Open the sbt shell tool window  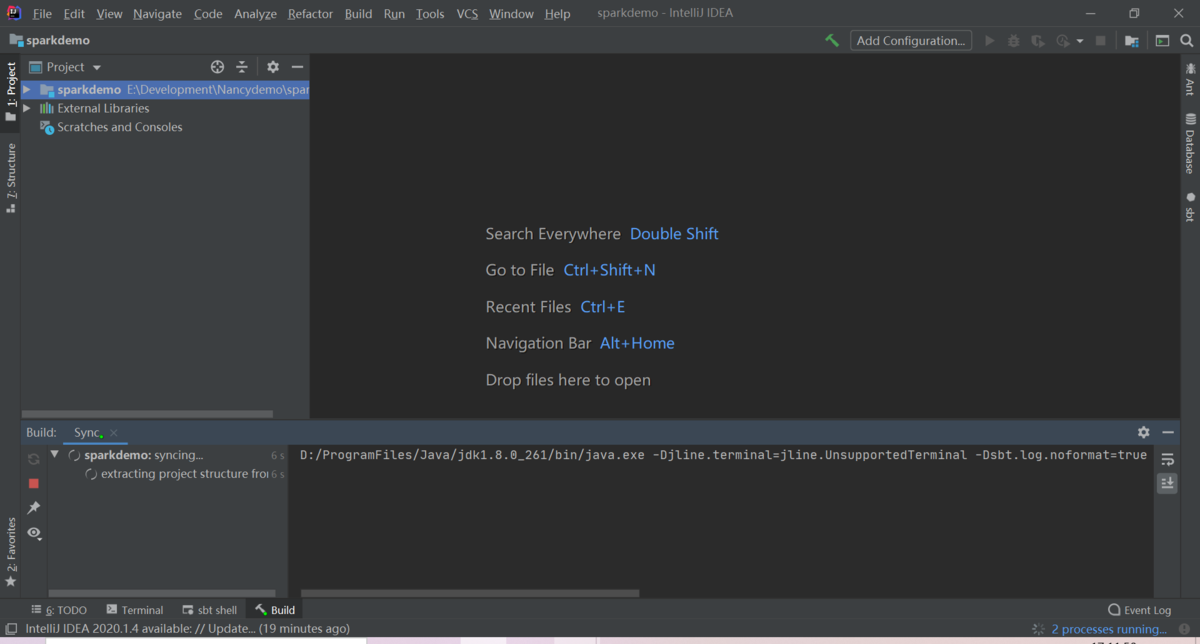[210, 610]
